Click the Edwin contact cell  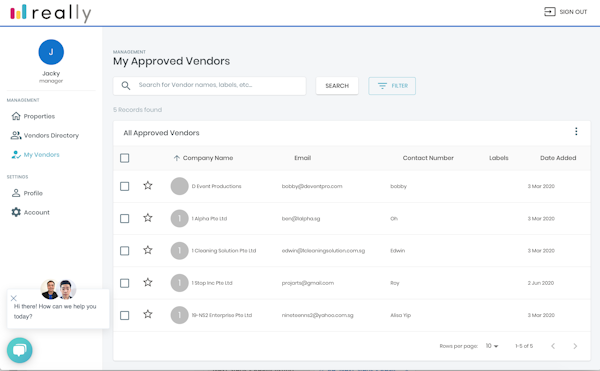point(397,251)
